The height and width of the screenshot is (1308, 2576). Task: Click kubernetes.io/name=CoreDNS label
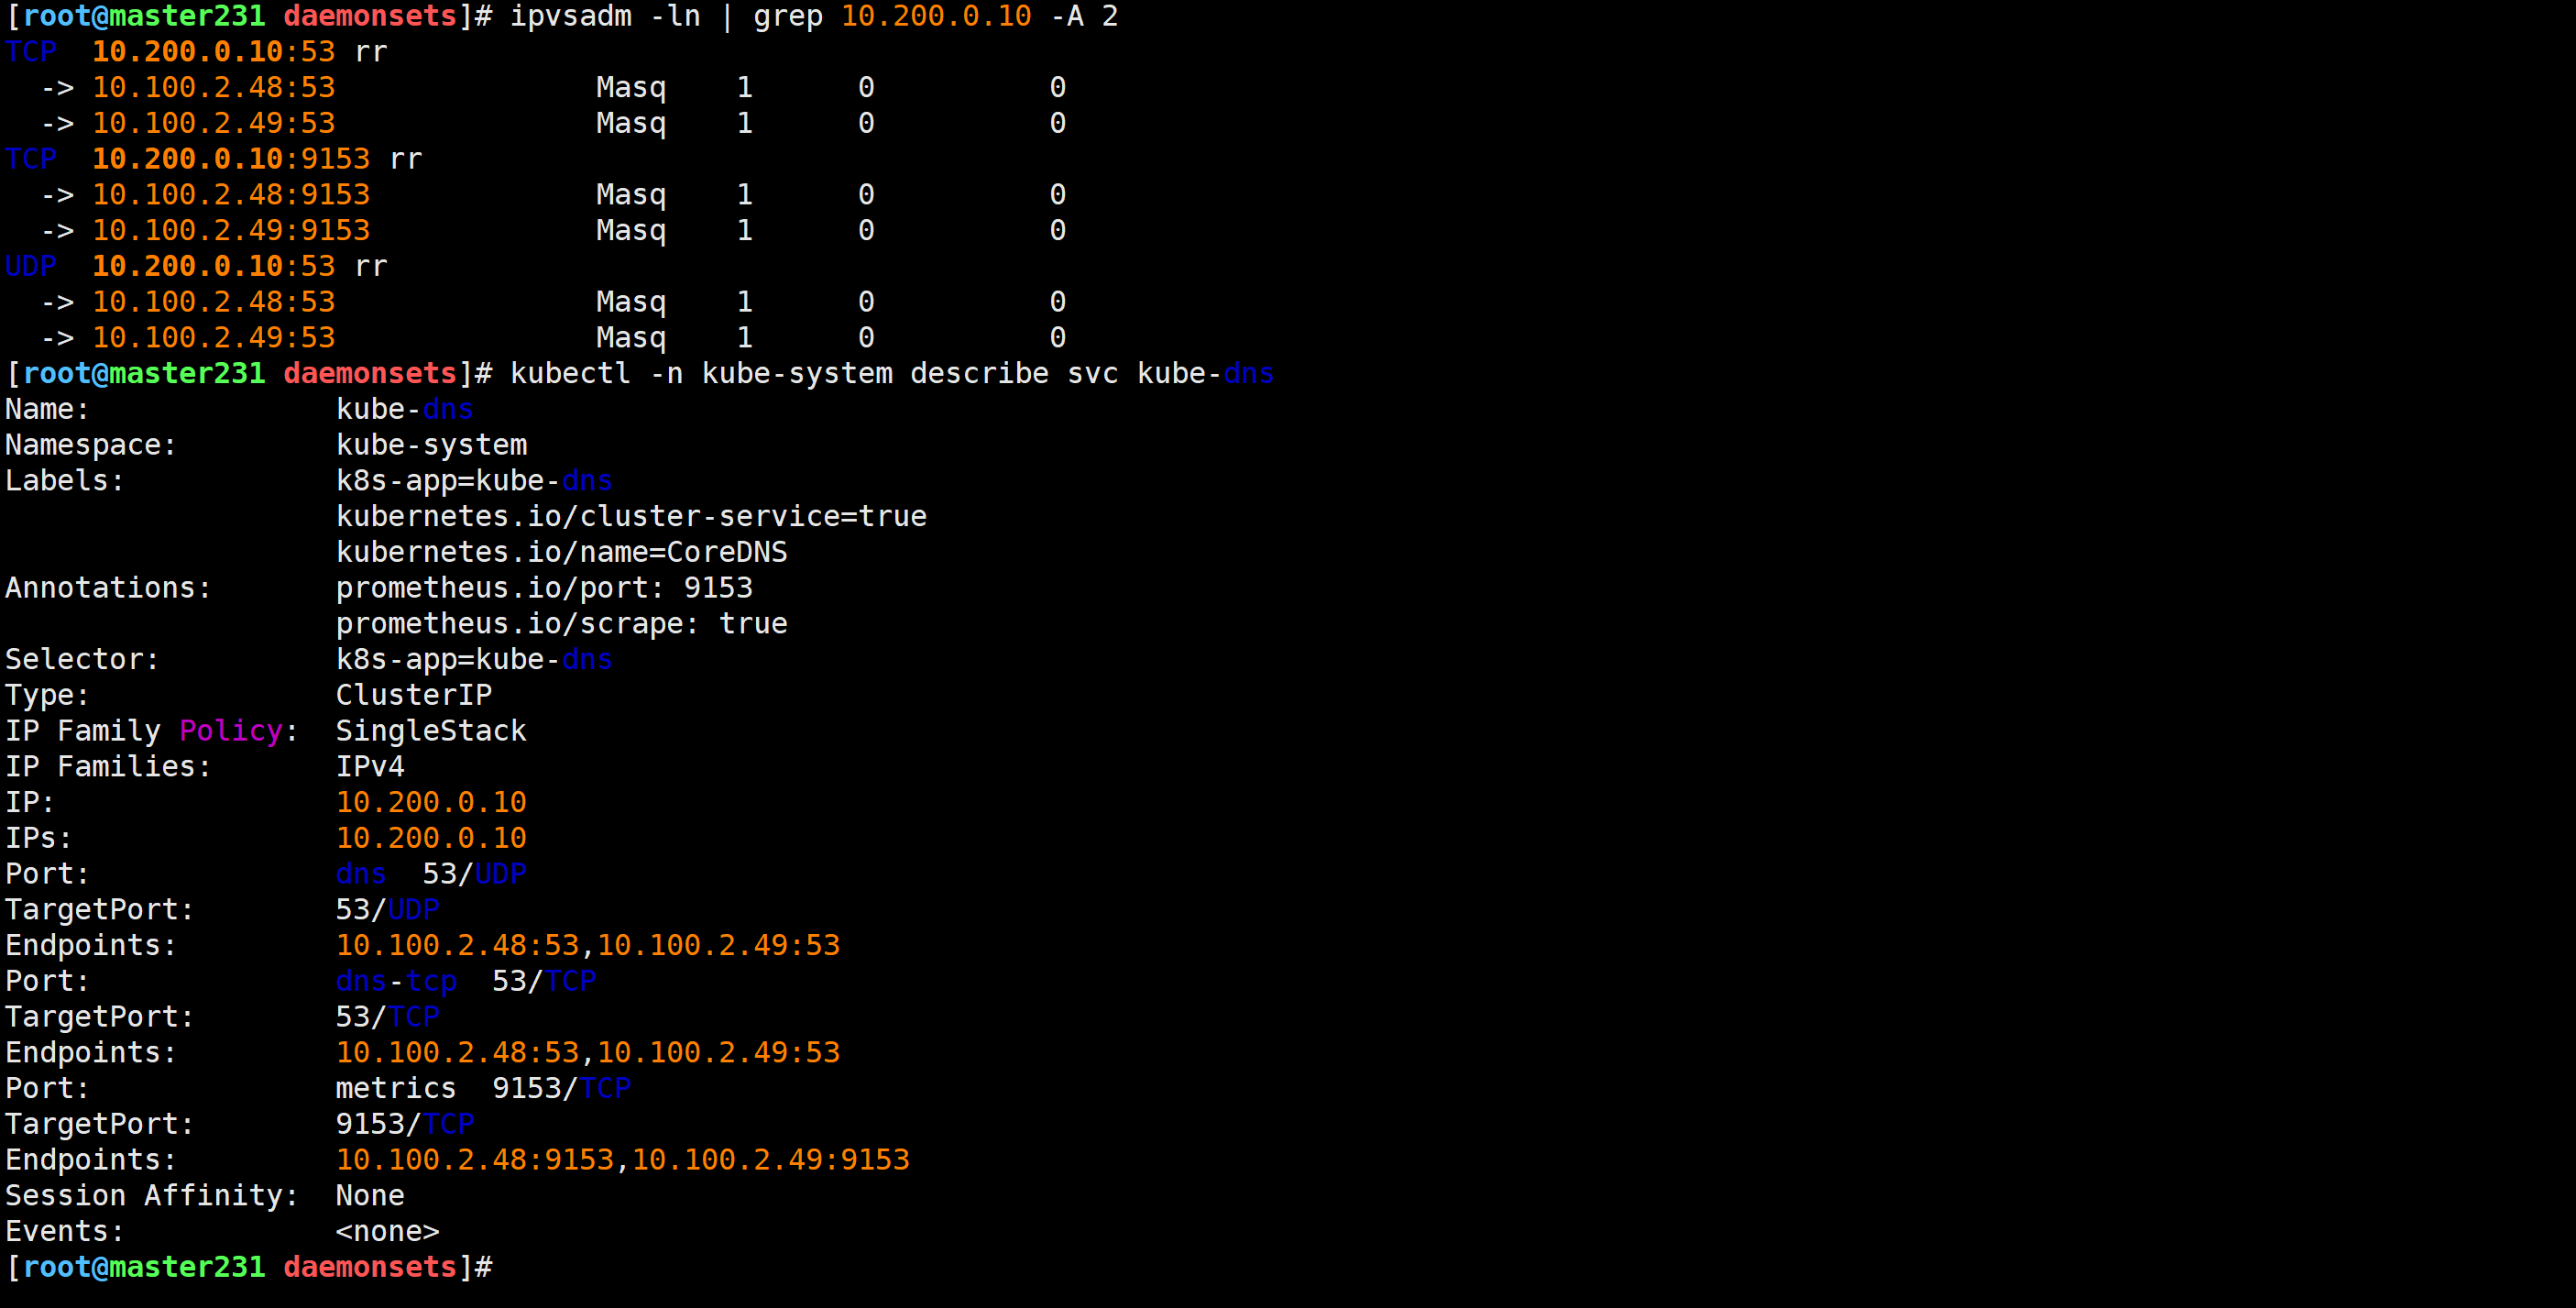point(562,553)
